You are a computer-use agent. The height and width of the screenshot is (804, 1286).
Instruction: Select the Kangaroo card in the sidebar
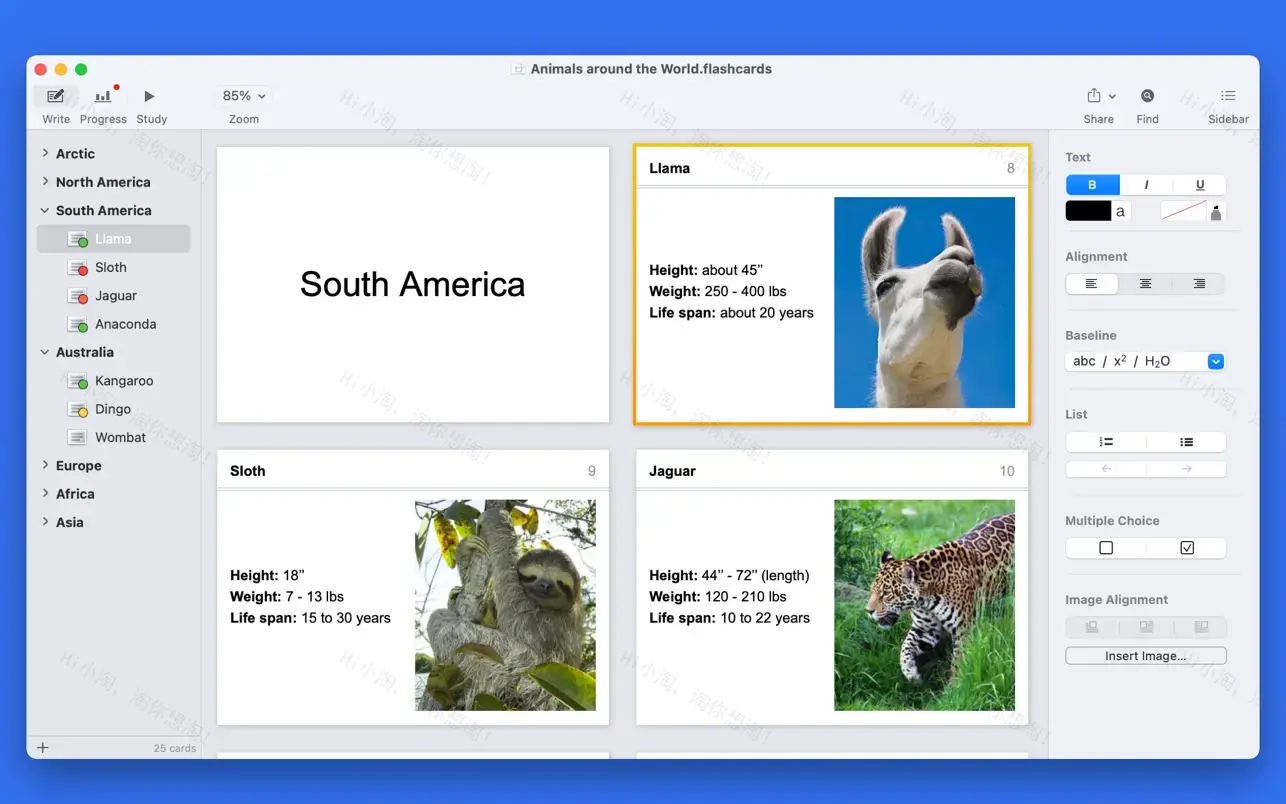[x=124, y=381]
